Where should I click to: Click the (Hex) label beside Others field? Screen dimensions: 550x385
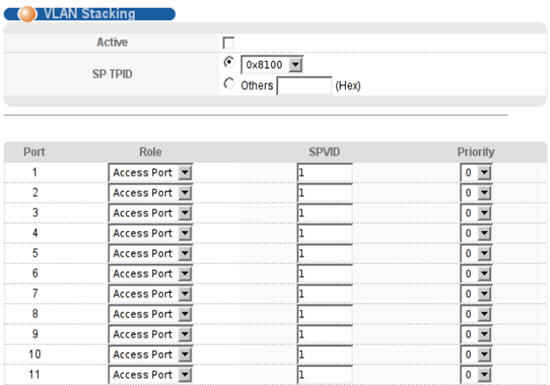pos(348,86)
